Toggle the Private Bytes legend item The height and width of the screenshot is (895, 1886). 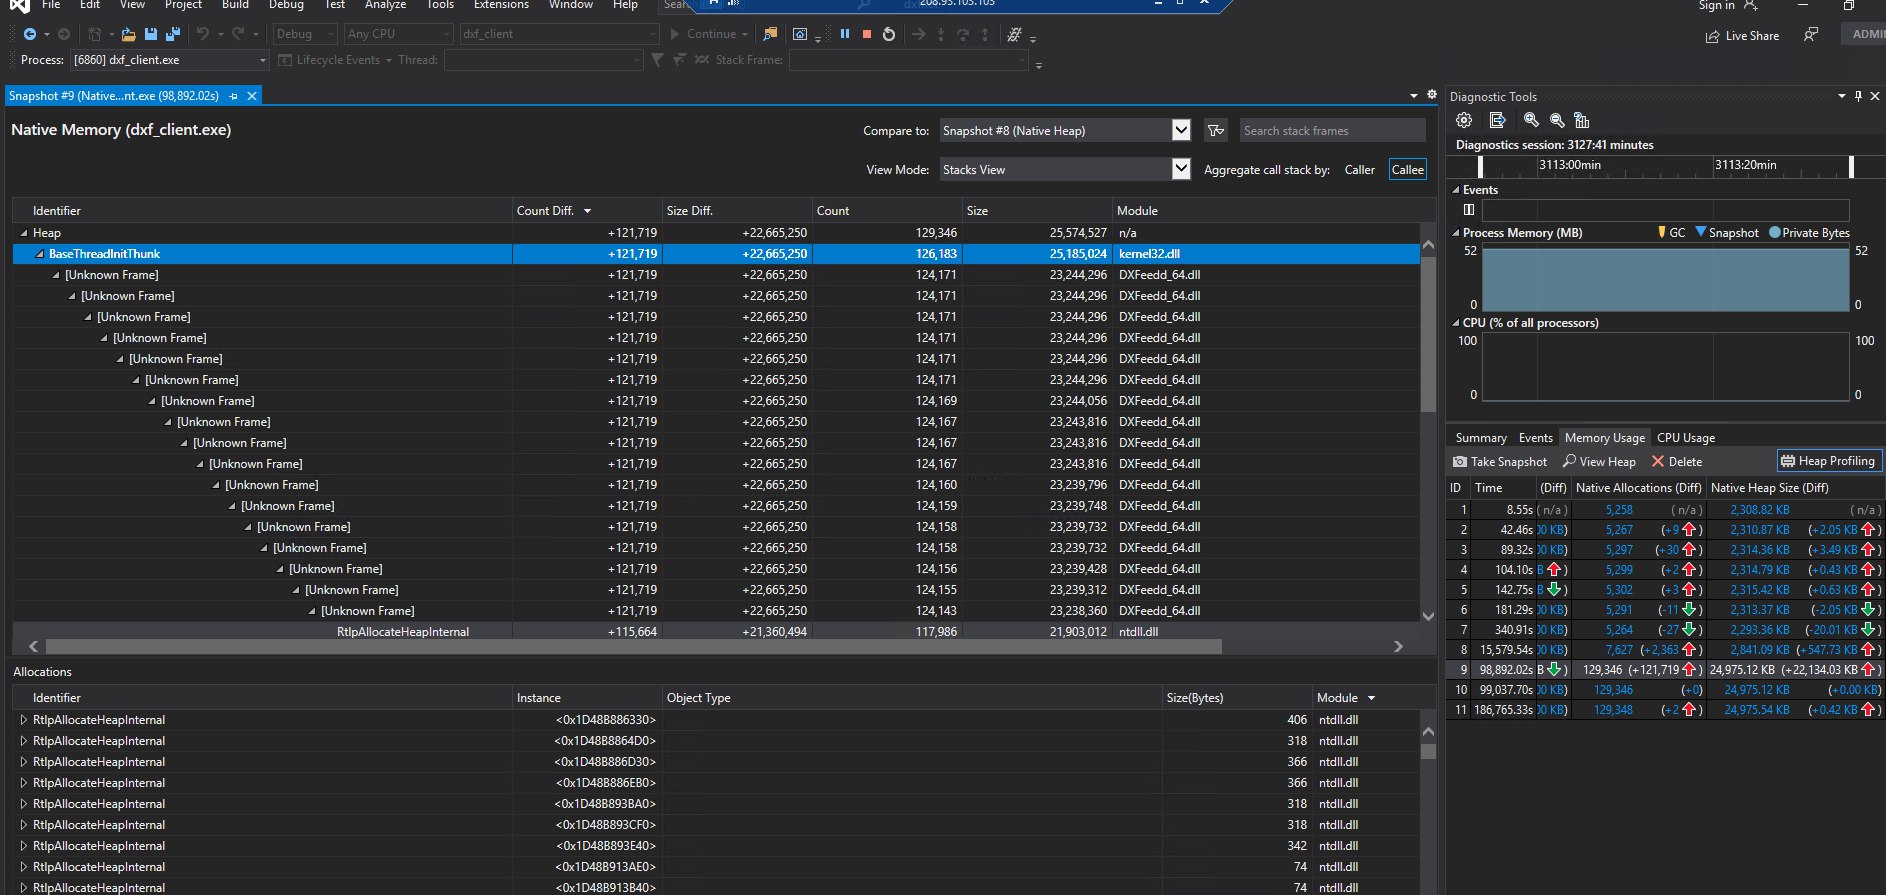pyautogui.click(x=1809, y=233)
